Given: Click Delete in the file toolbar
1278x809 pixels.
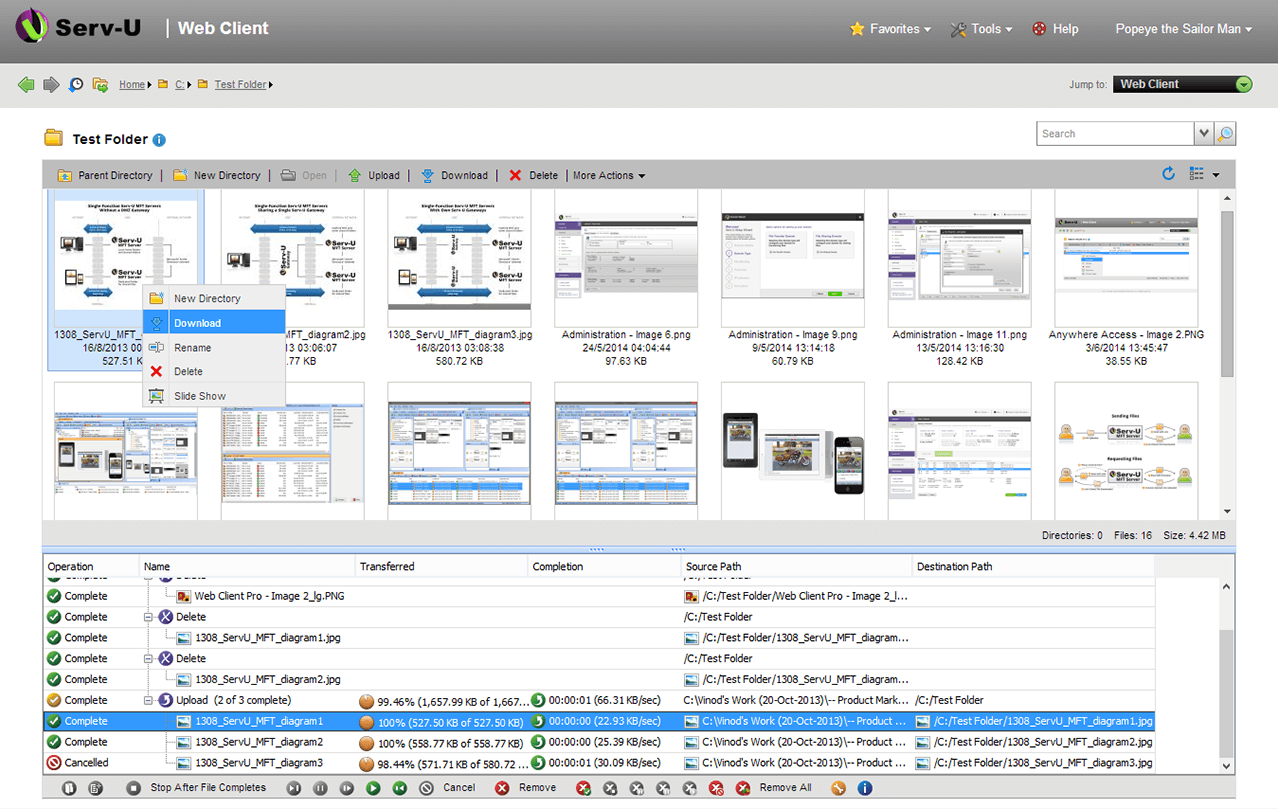Looking at the screenshot, I should tap(533, 176).
